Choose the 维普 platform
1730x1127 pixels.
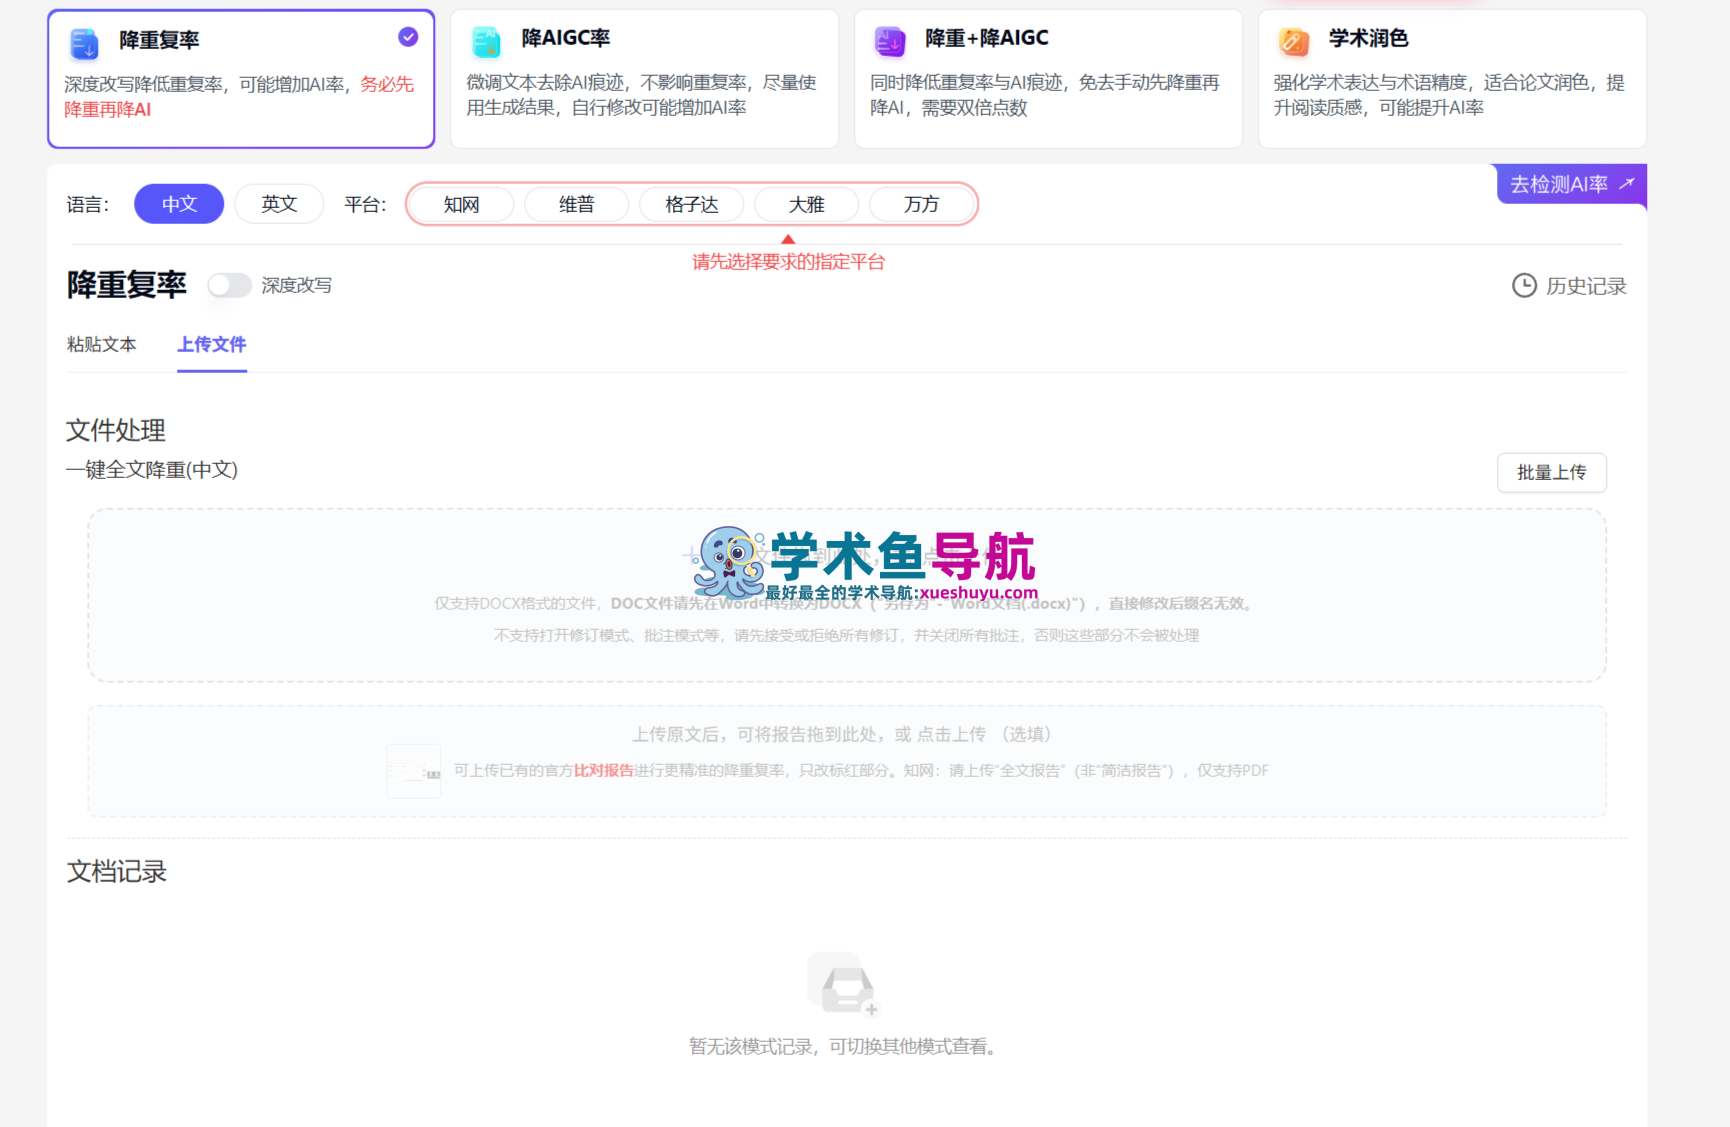577,205
